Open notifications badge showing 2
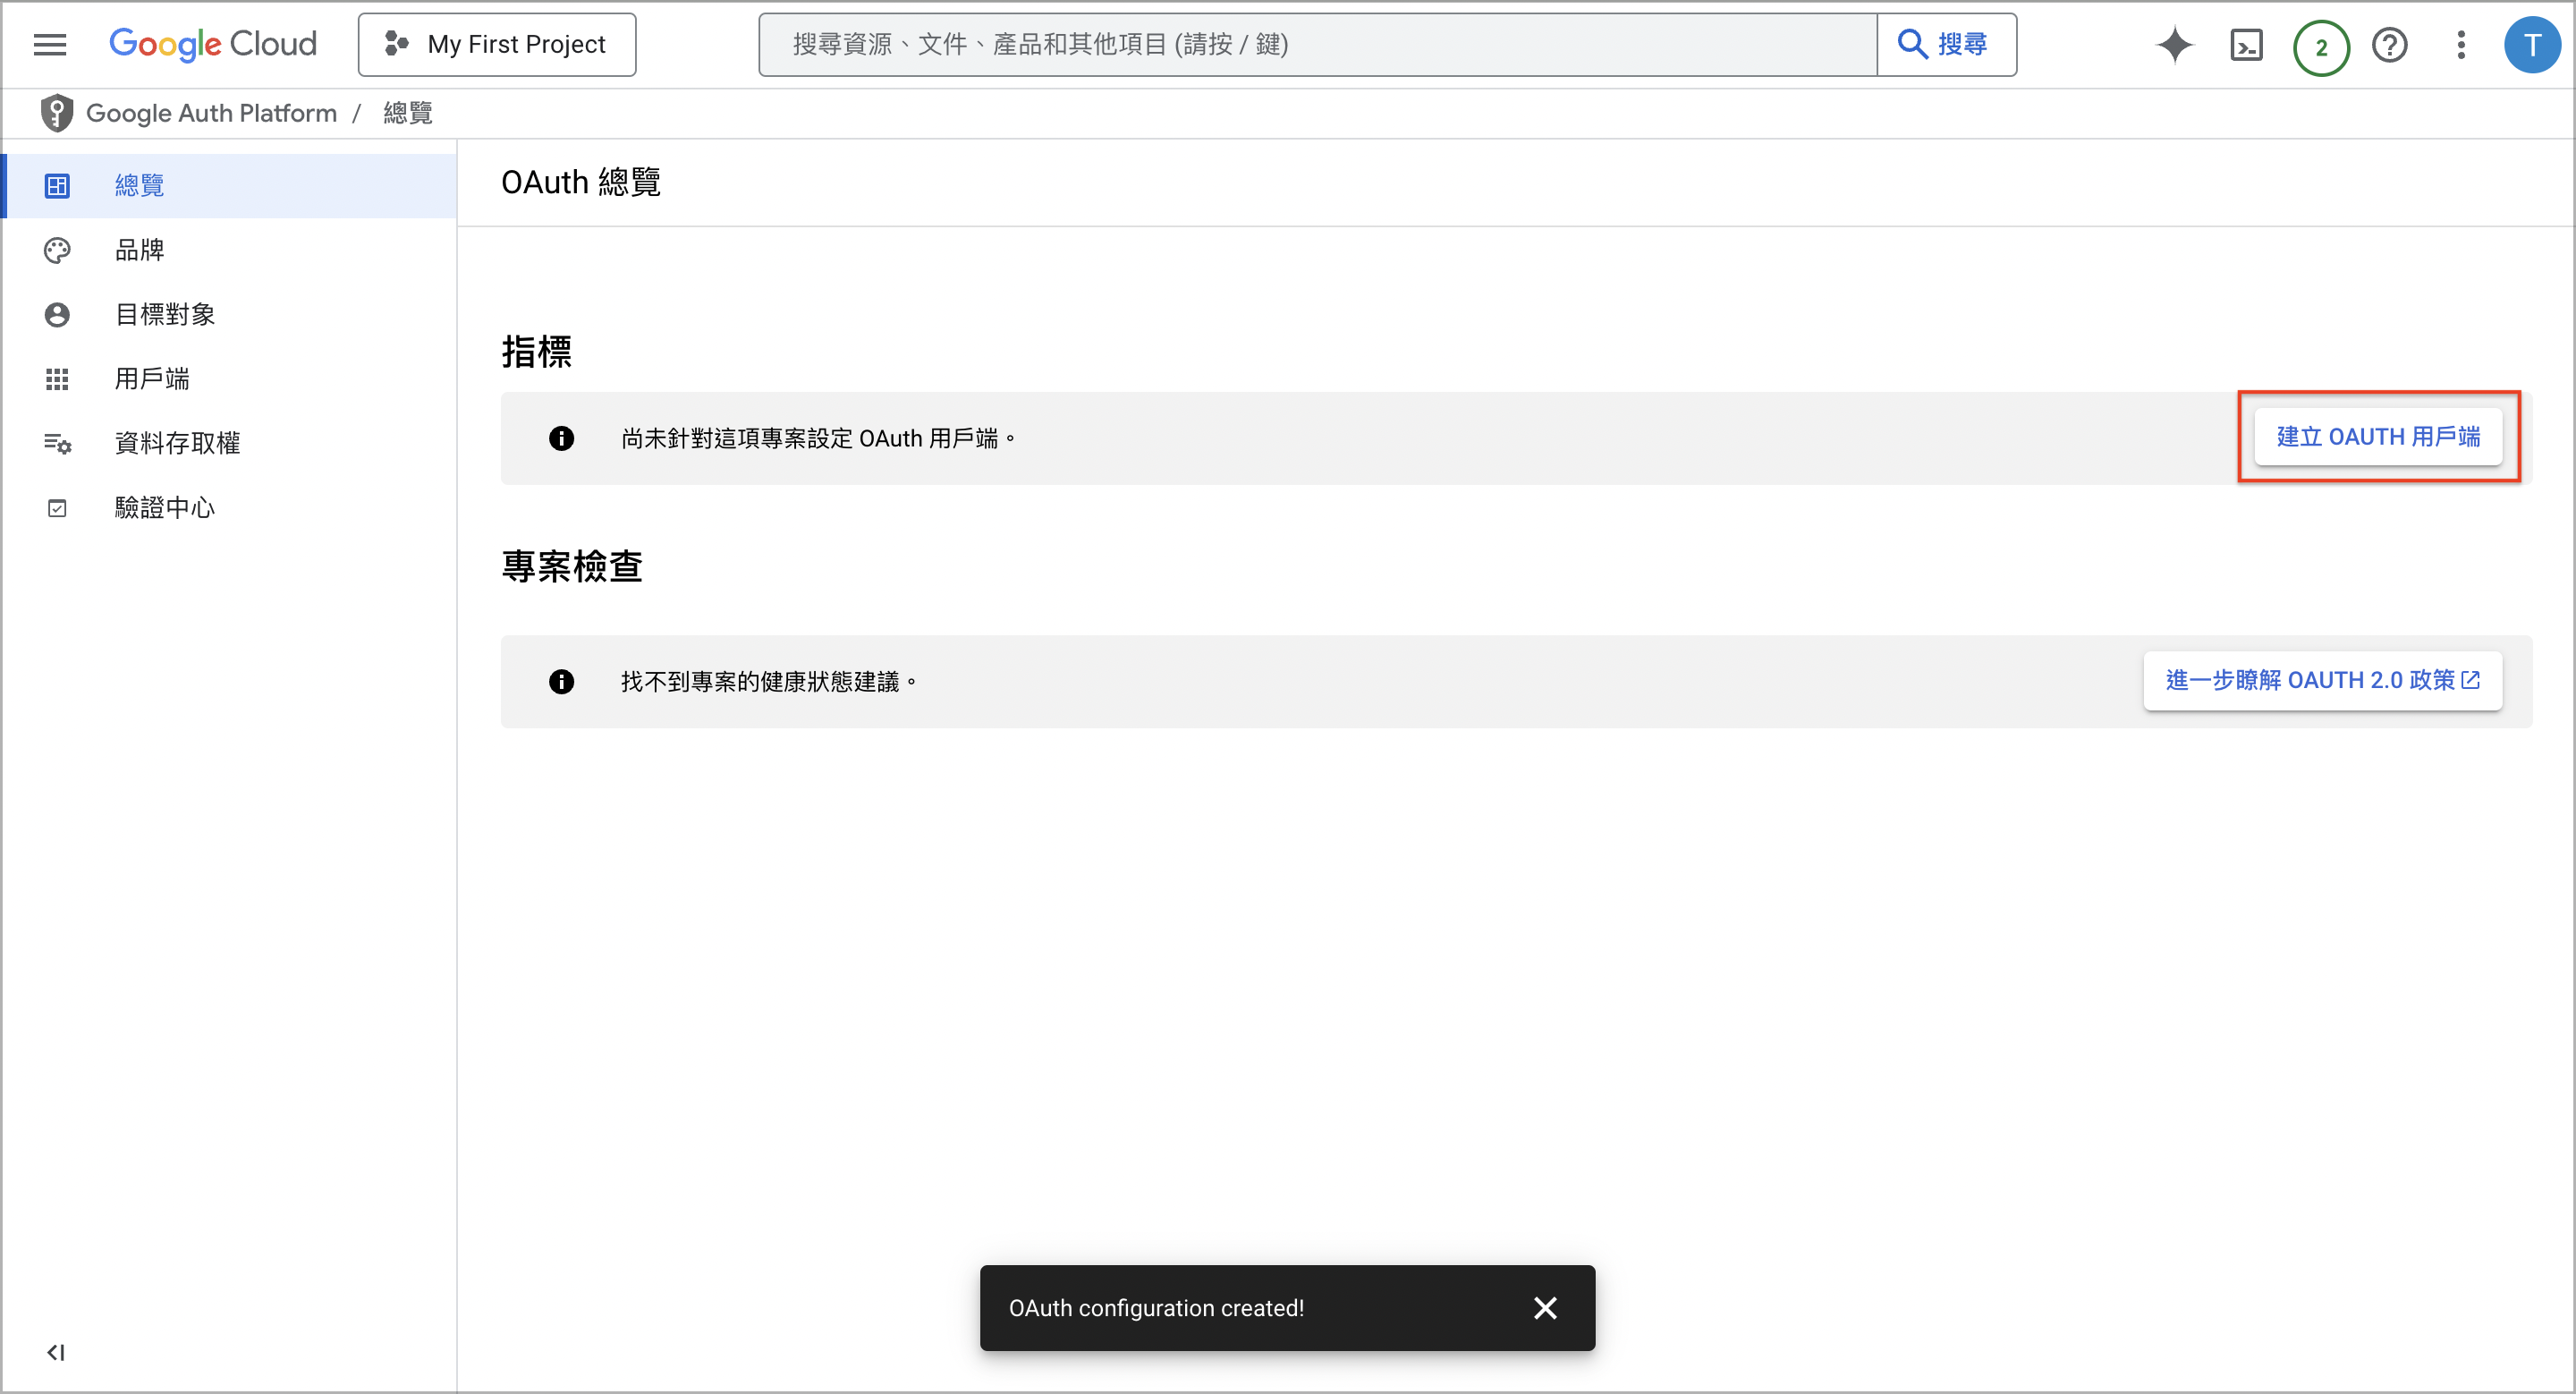This screenshot has width=2576, height=1394. coord(2320,47)
